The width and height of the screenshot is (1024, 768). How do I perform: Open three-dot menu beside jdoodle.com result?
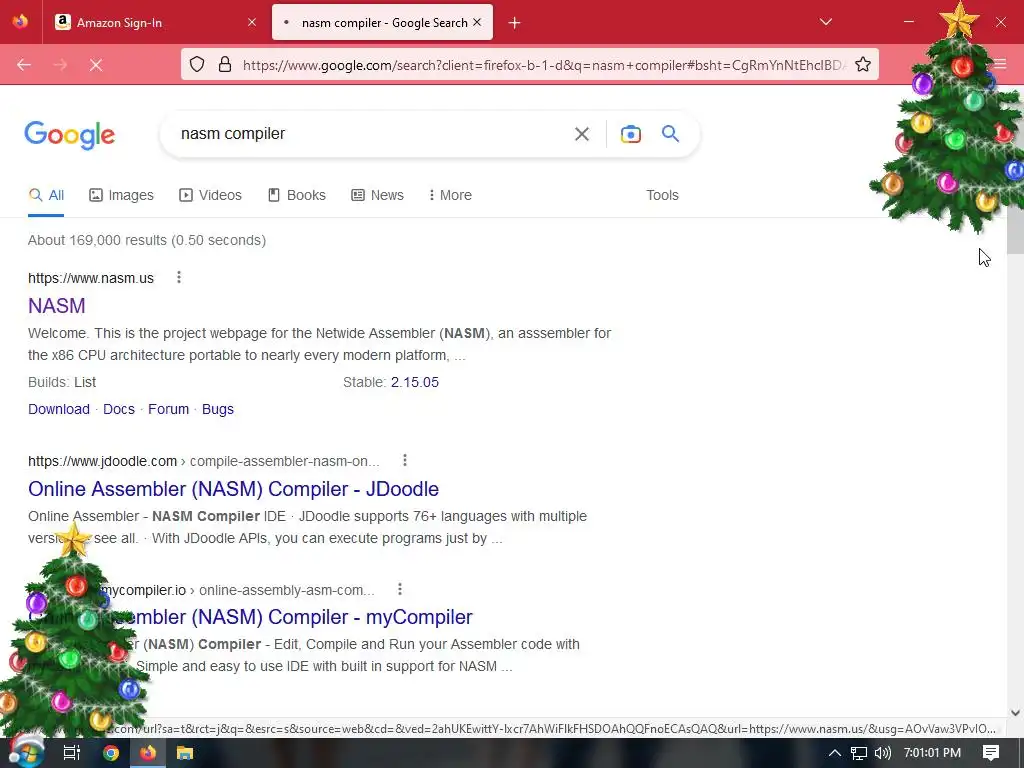(x=405, y=460)
